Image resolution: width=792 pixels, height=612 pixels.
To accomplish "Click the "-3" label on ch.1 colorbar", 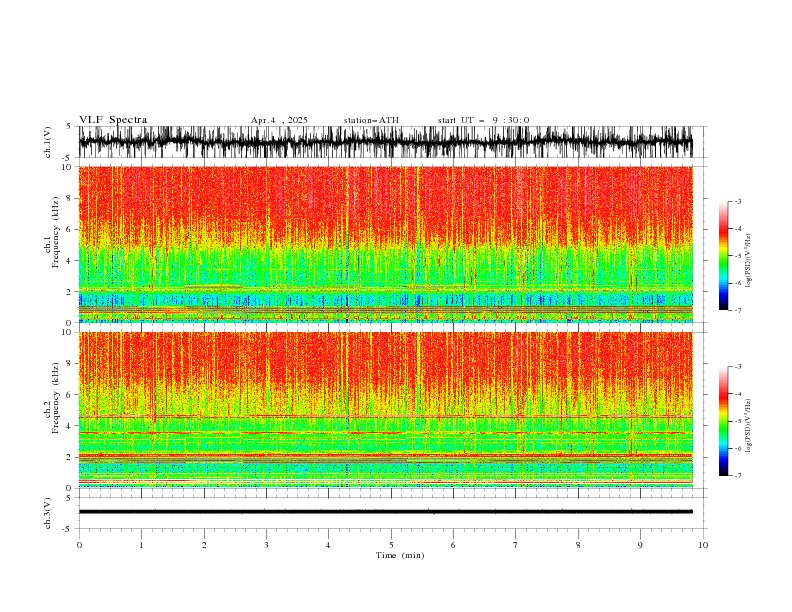I will (738, 201).
